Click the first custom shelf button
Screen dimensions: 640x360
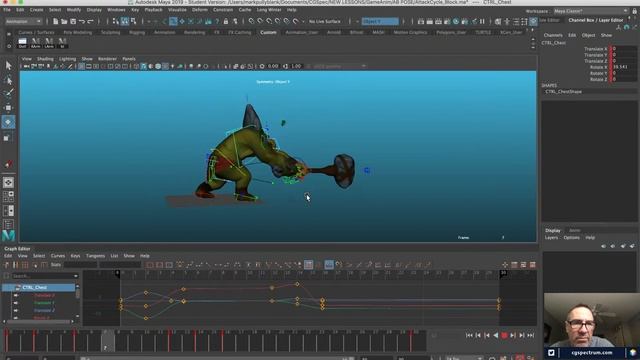tap(22, 42)
